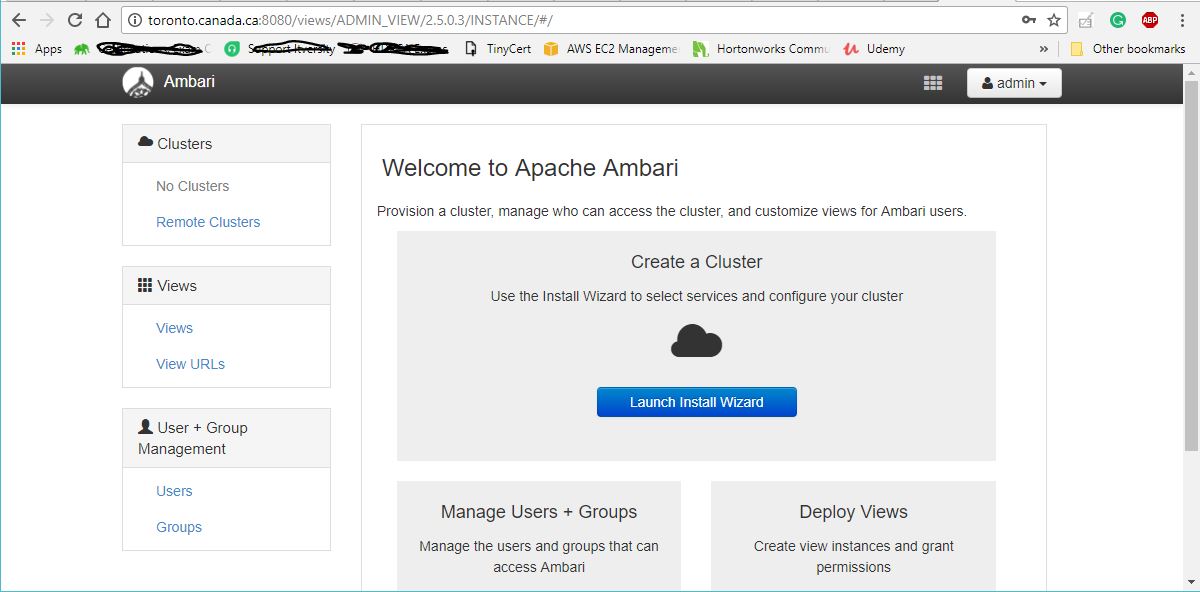Open the views launcher grid icon
Screen dimensions: 1200x592
(932, 83)
